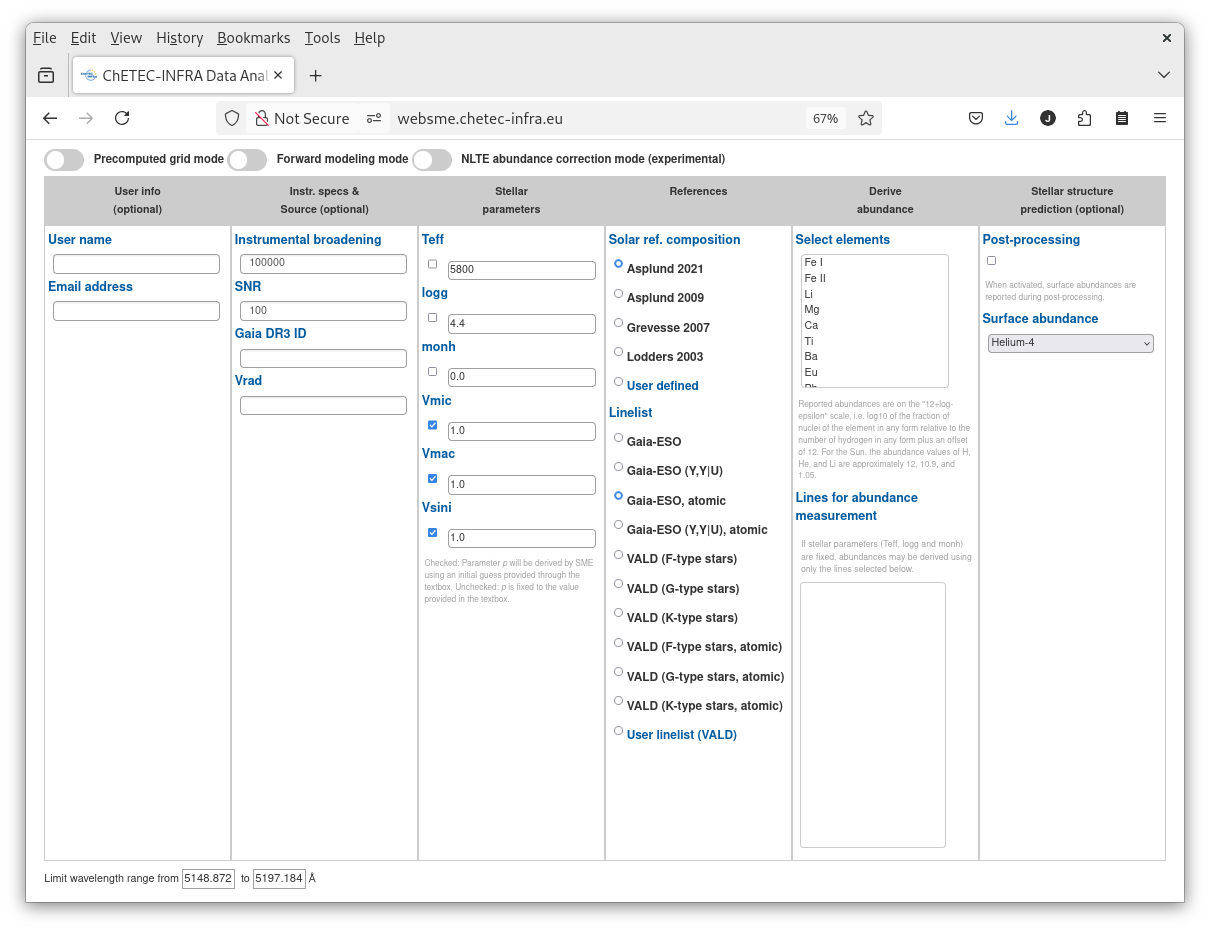This screenshot has height=931, width=1210.
Task: Open the extensions puzzle-piece icon
Action: (x=1084, y=118)
